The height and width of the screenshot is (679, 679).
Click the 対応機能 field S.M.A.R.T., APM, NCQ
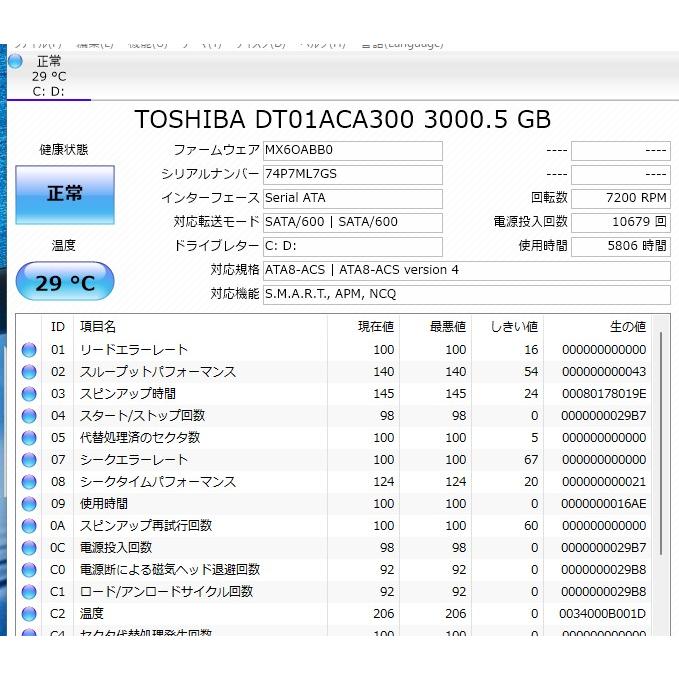[x=467, y=294]
